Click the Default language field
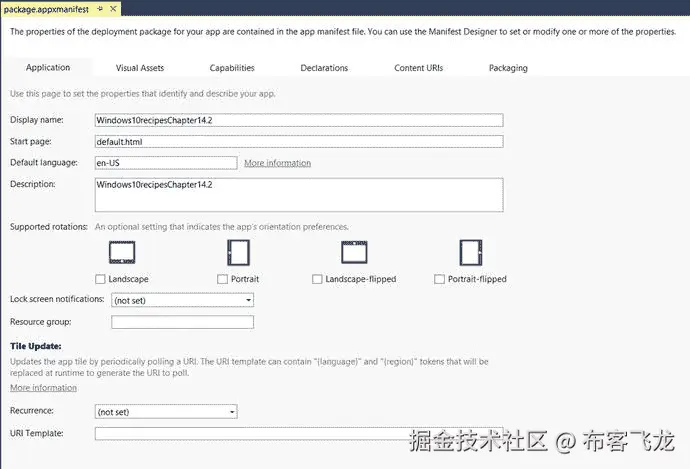The height and width of the screenshot is (469, 690). (x=166, y=163)
